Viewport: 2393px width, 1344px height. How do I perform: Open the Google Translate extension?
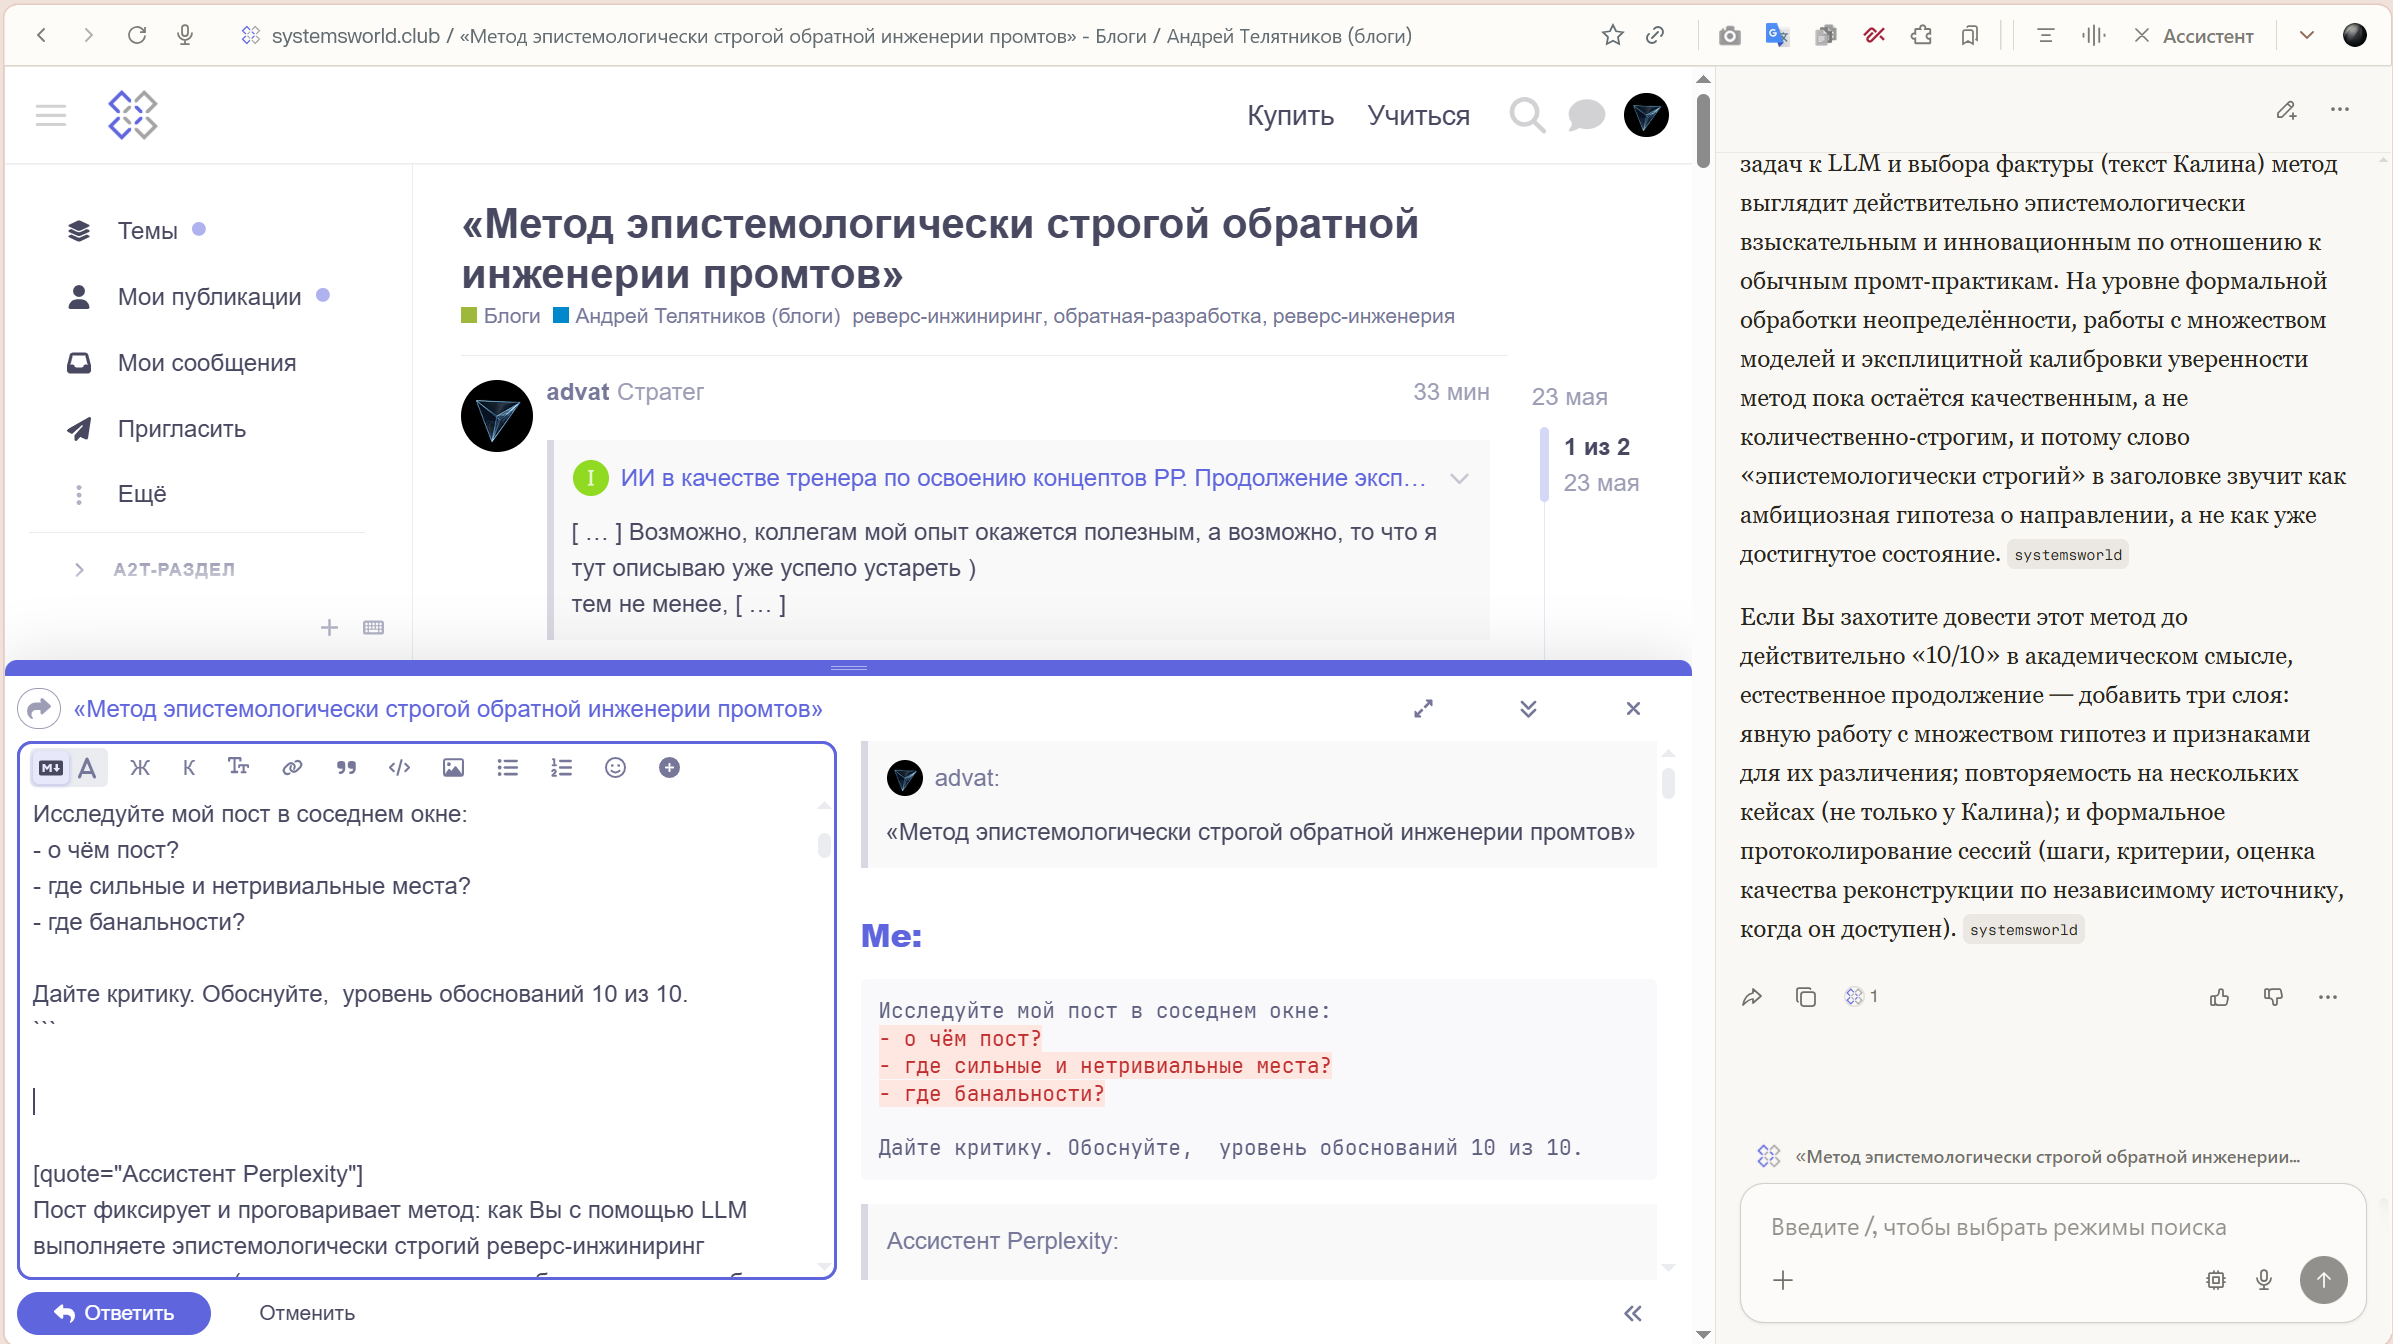(1777, 36)
